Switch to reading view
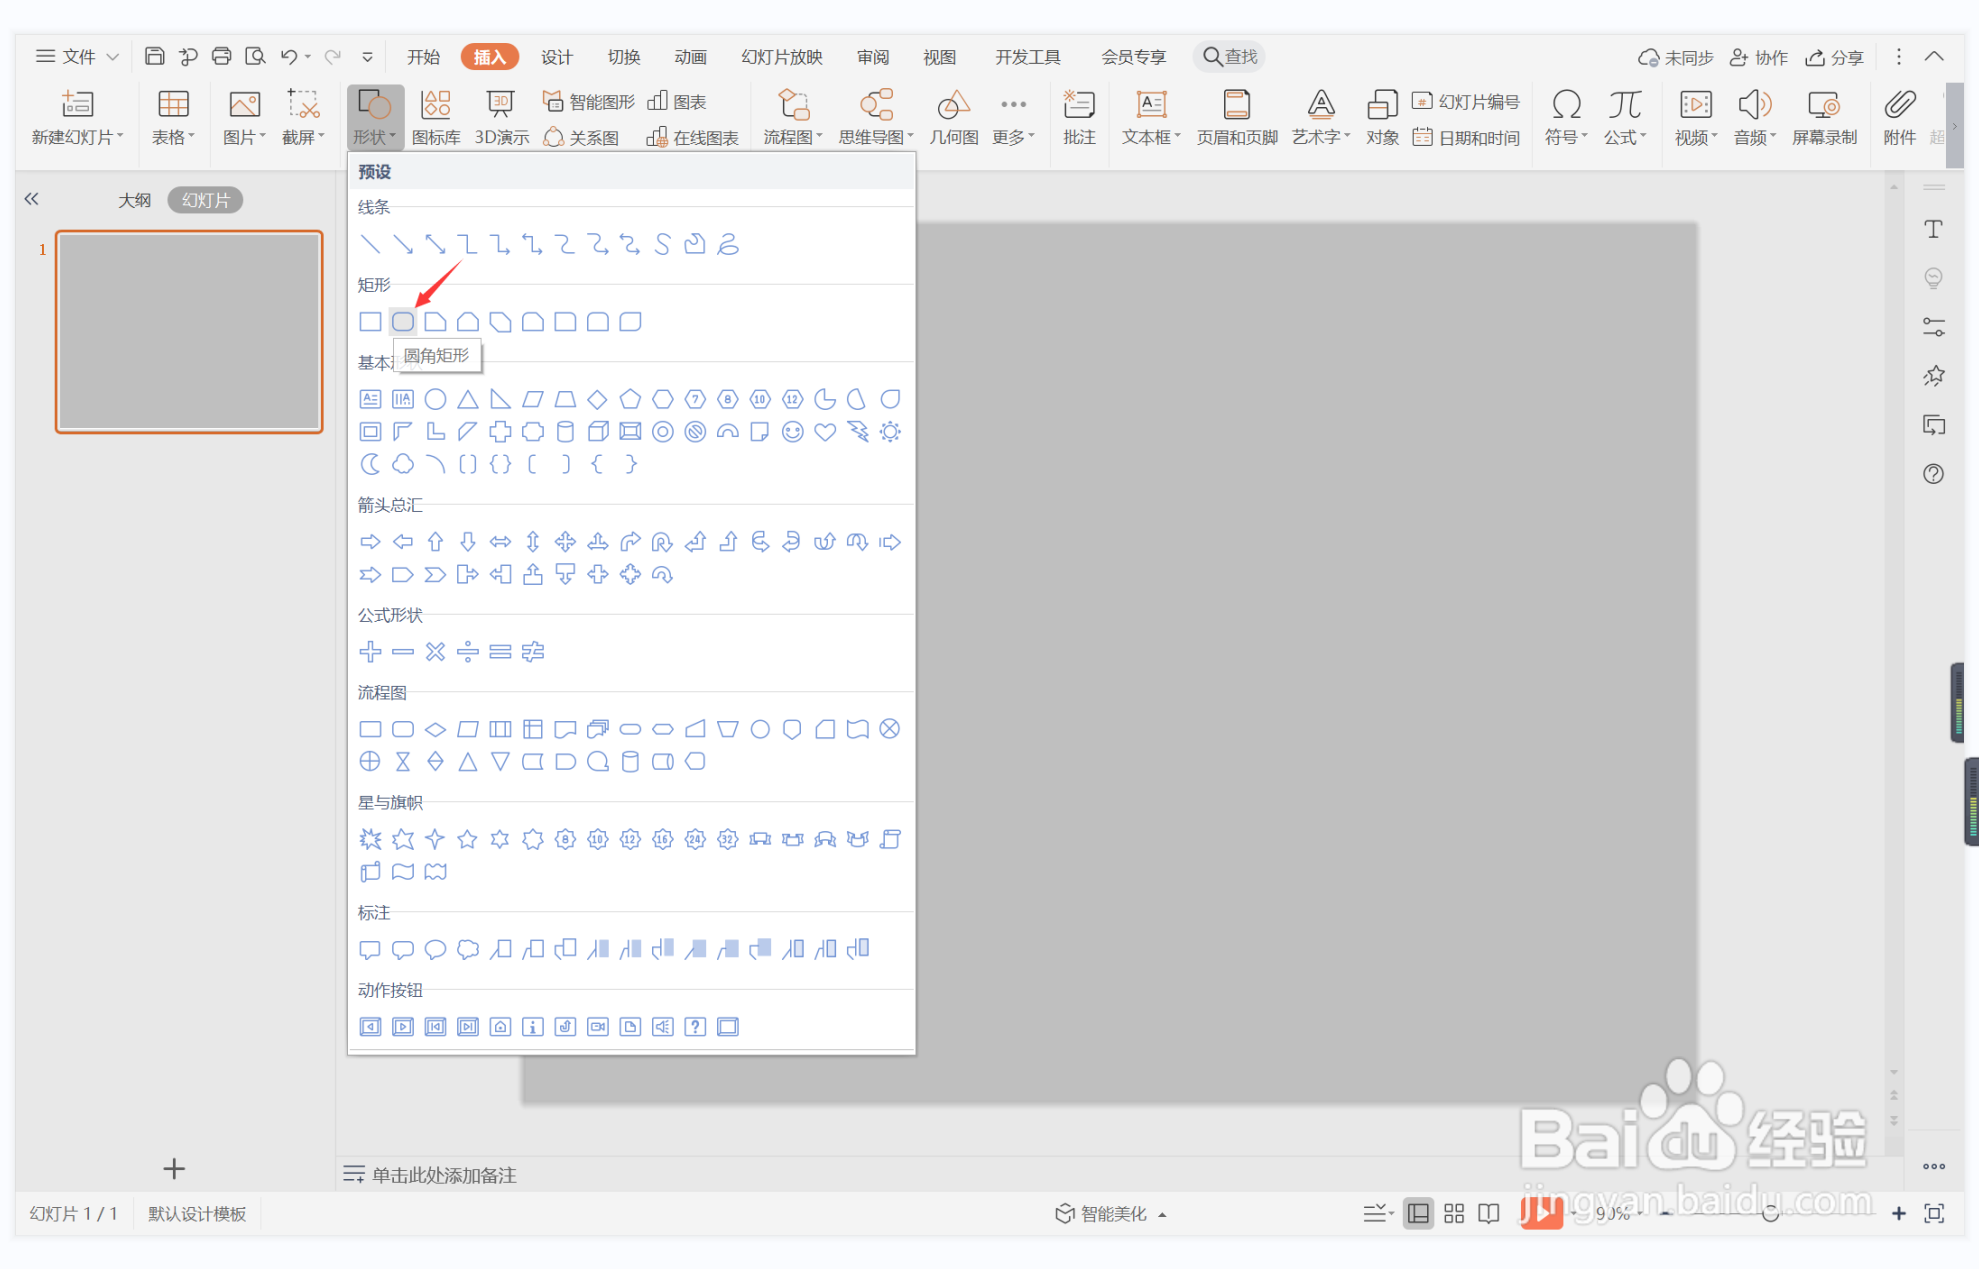This screenshot has height=1269, width=1979. (1489, 1213)
